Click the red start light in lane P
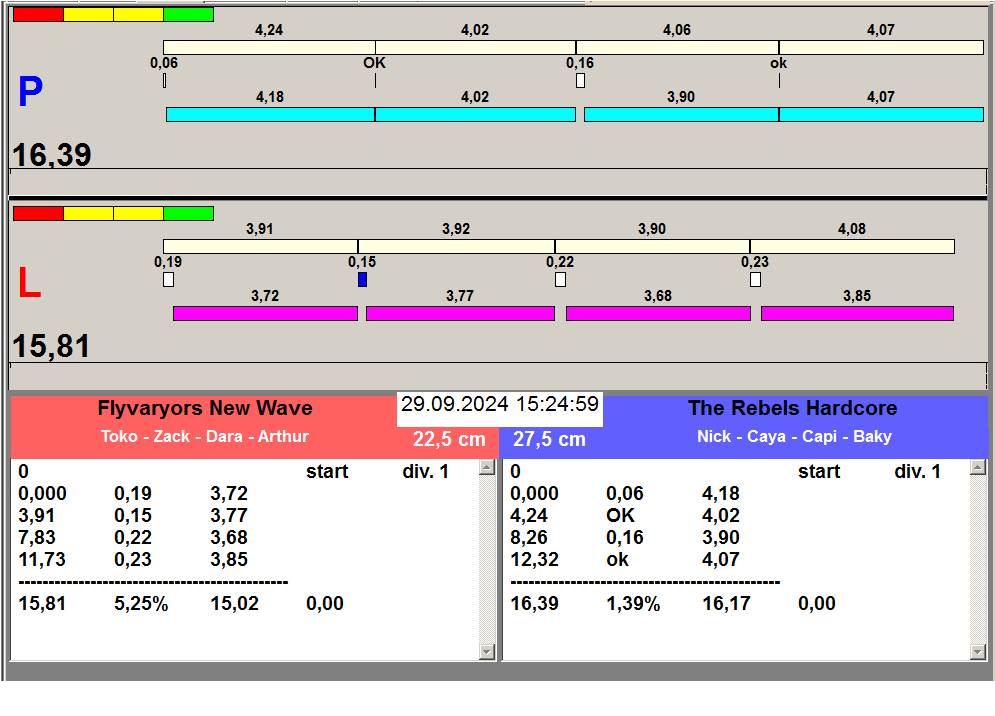This screenshot has width=995, height=716. (x=38, y=14)
